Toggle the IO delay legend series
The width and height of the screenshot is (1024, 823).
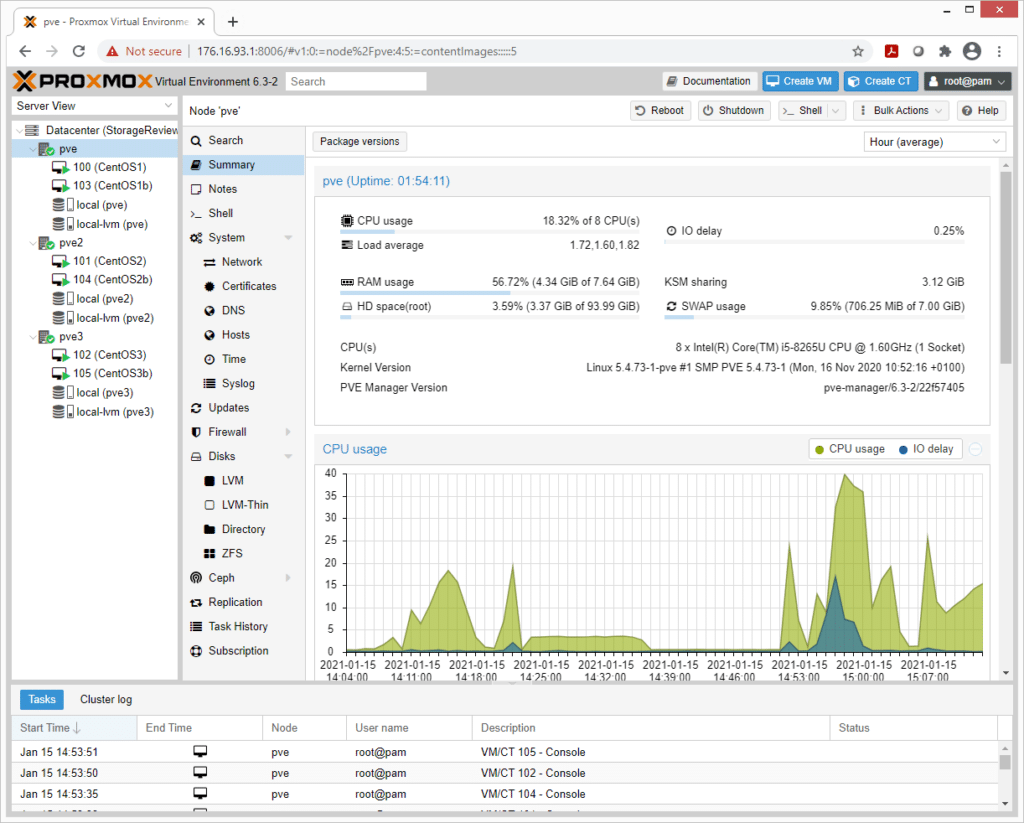point(926,449)
